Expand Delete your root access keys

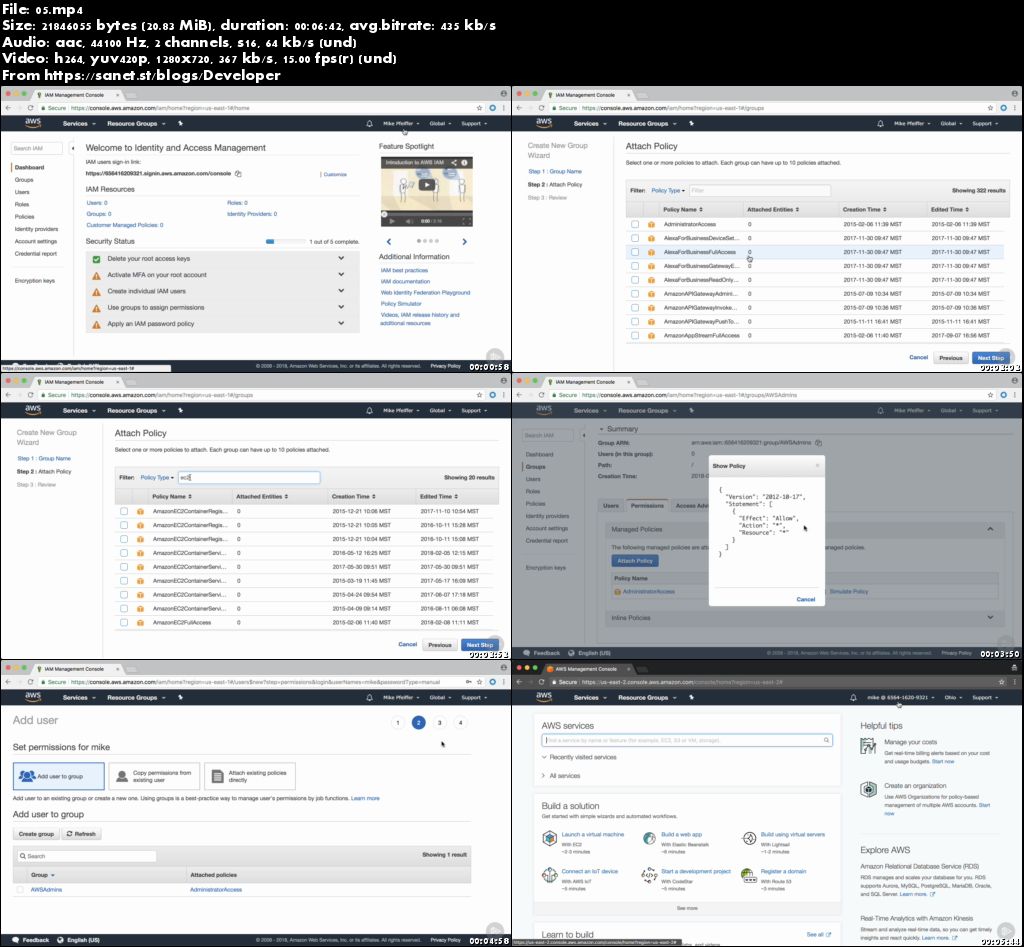[x=341, y=259]
